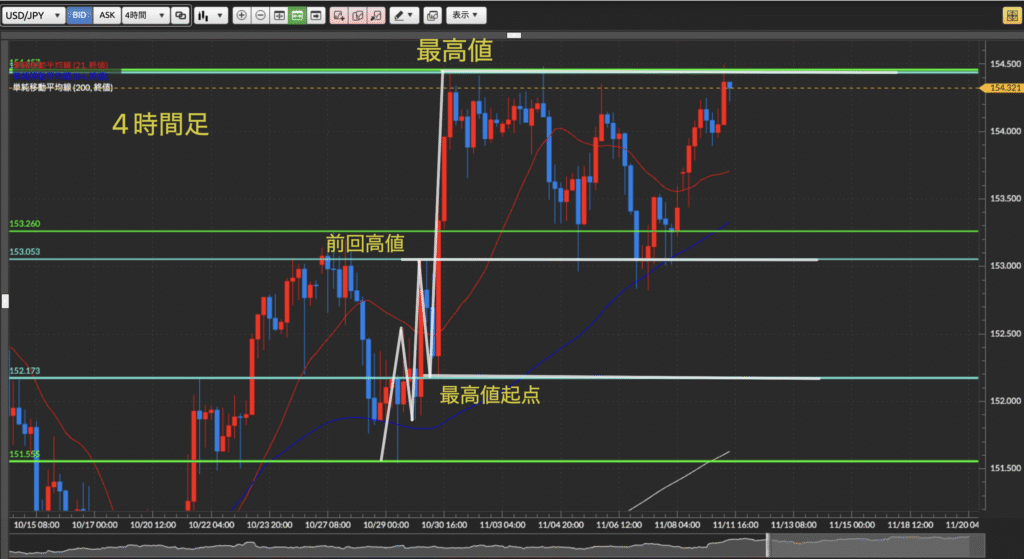
Task: Click the yellow crosshair icon at top right
Action: tap(1011, 16)
